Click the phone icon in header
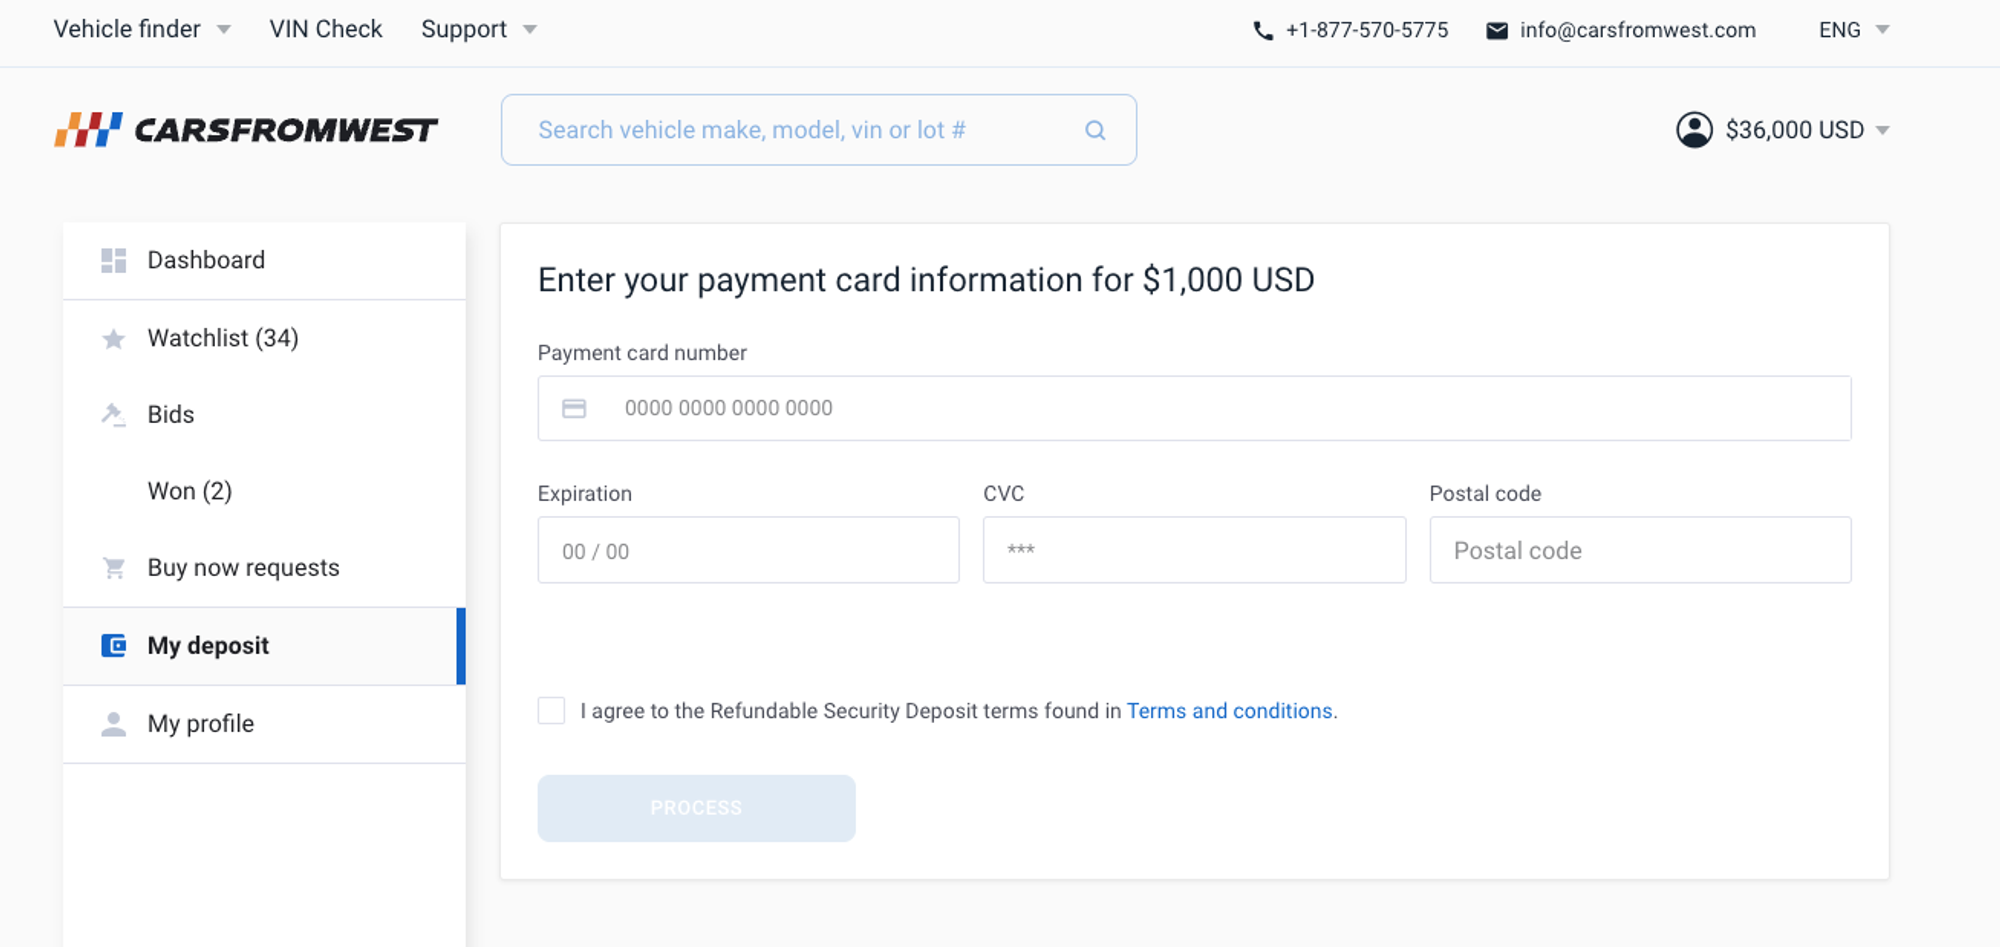 coord(1263,31)
